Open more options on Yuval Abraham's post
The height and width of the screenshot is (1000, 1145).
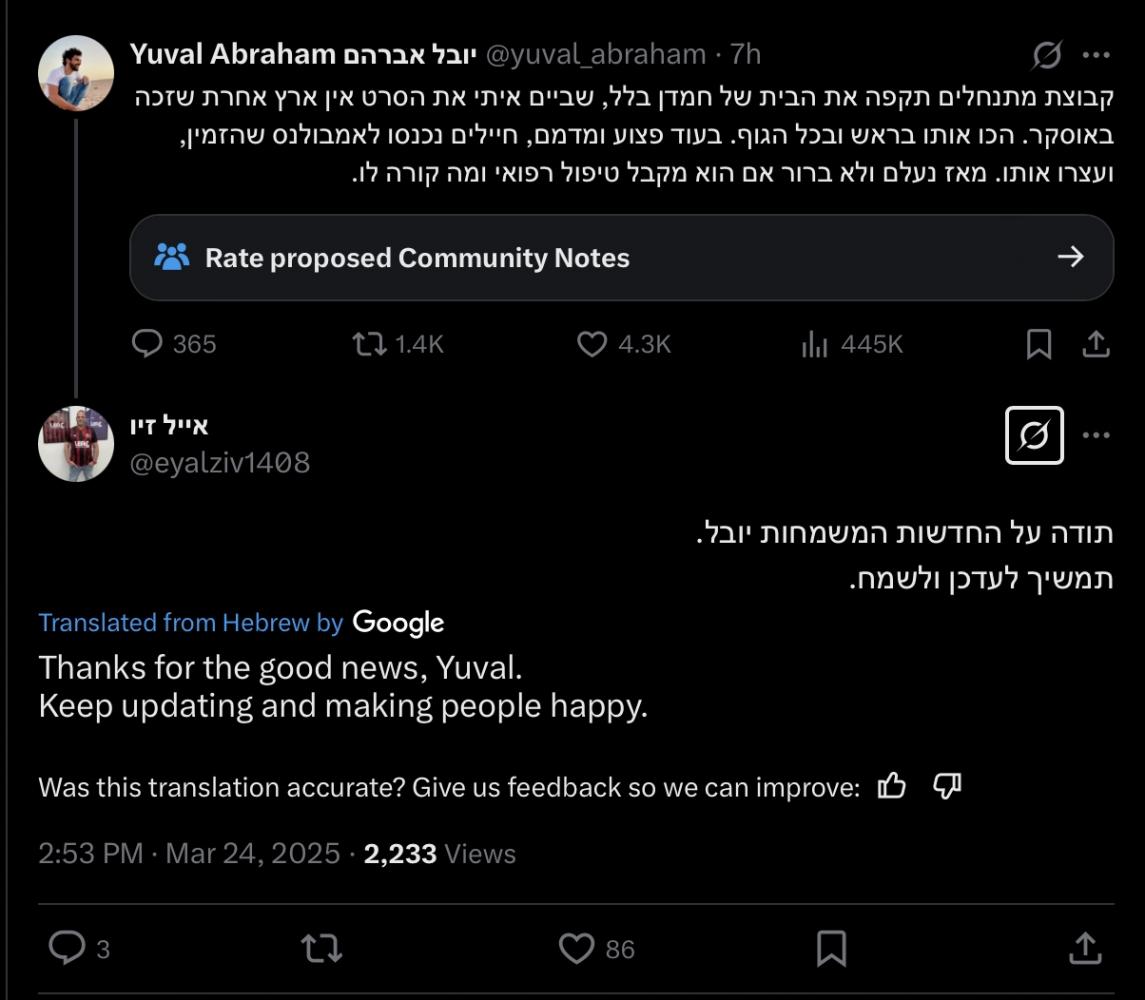[x=1097, y=56]
